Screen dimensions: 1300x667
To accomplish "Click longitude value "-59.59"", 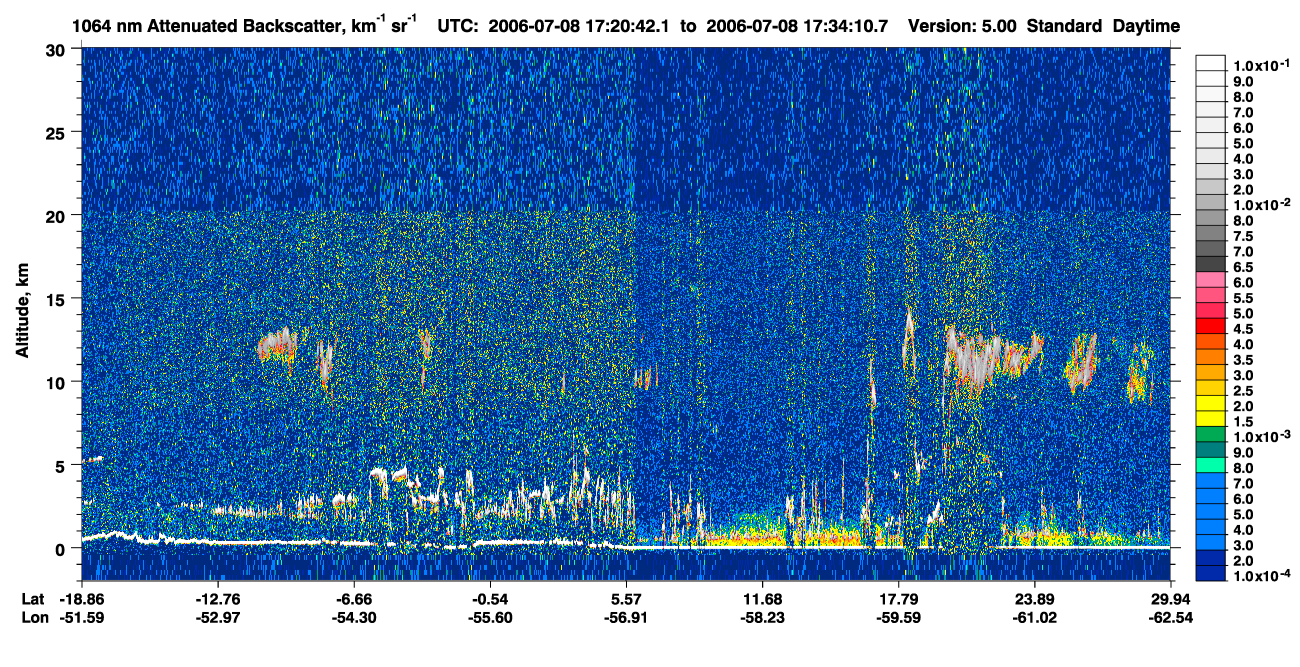I will 899,617.
